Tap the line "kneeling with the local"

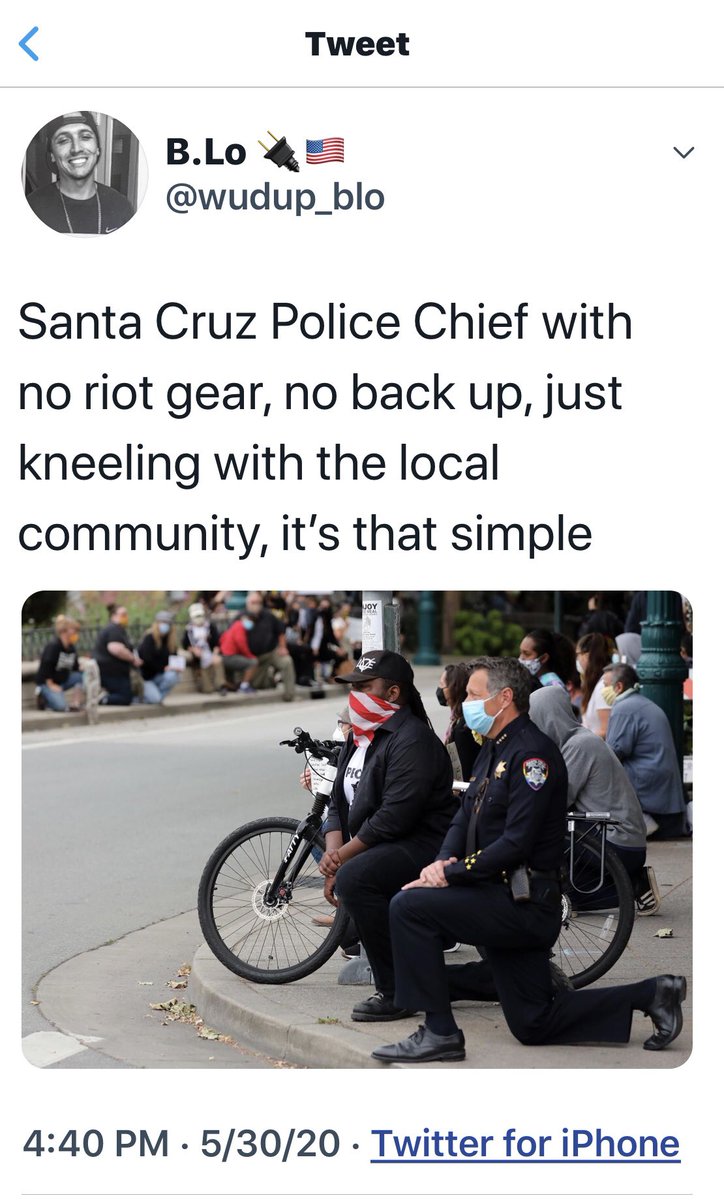(x=258, y=464)
